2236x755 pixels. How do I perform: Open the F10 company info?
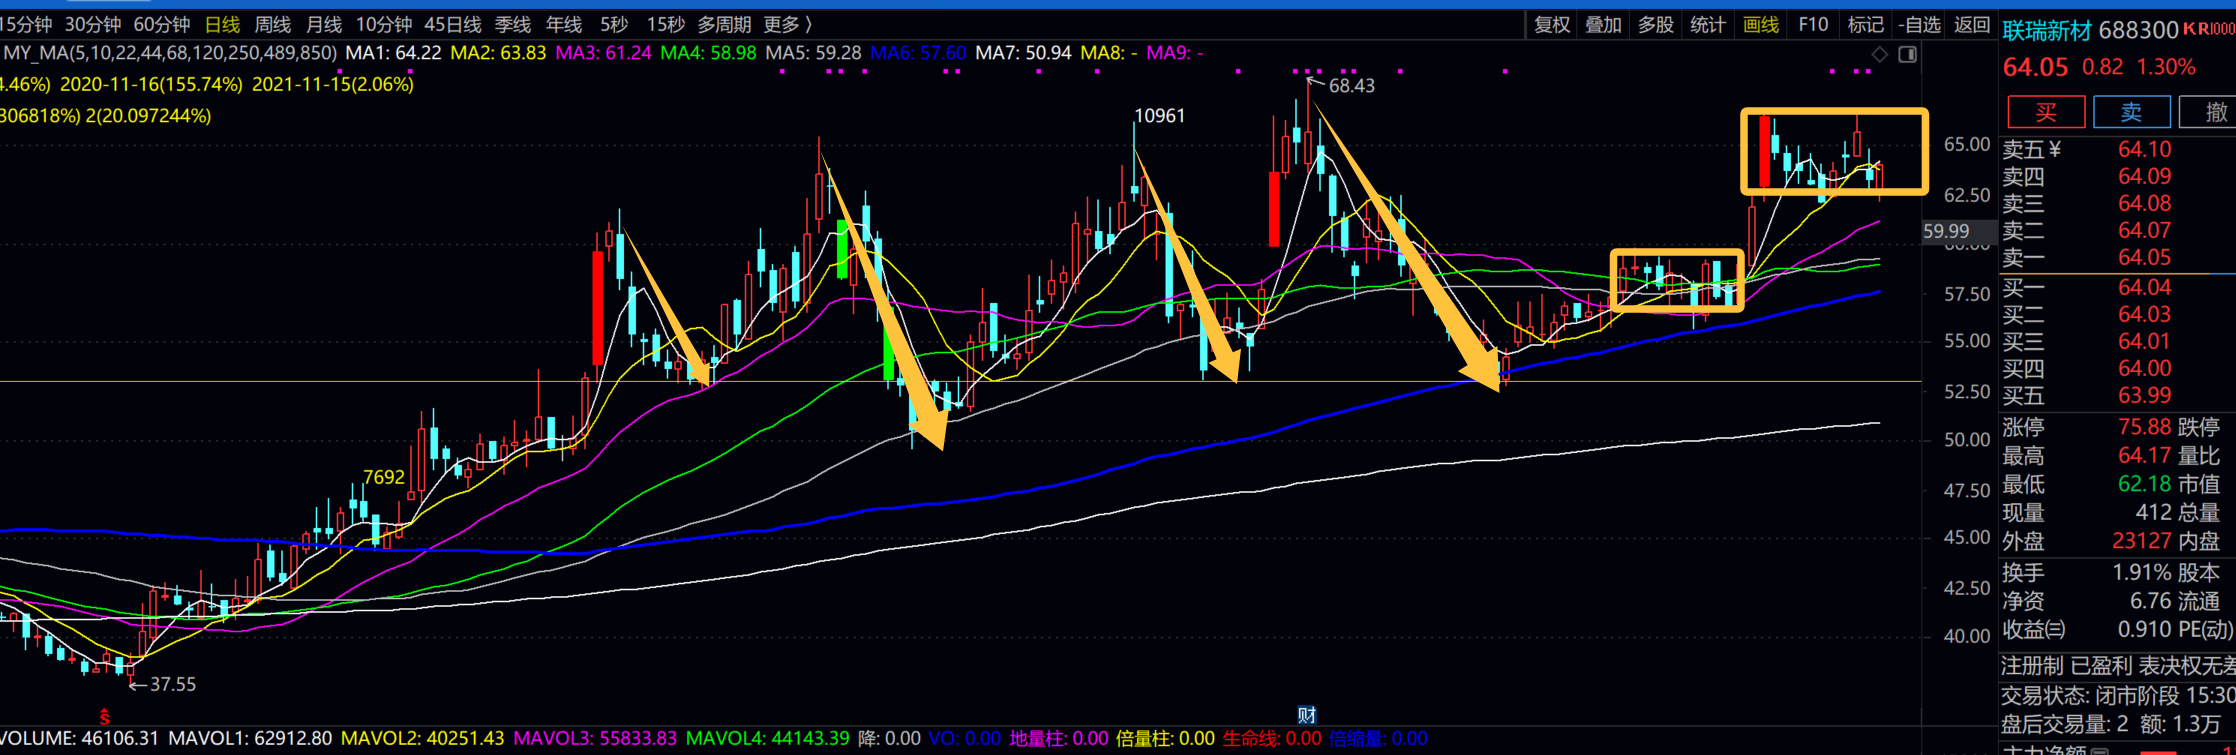[x=1813, y=25]
